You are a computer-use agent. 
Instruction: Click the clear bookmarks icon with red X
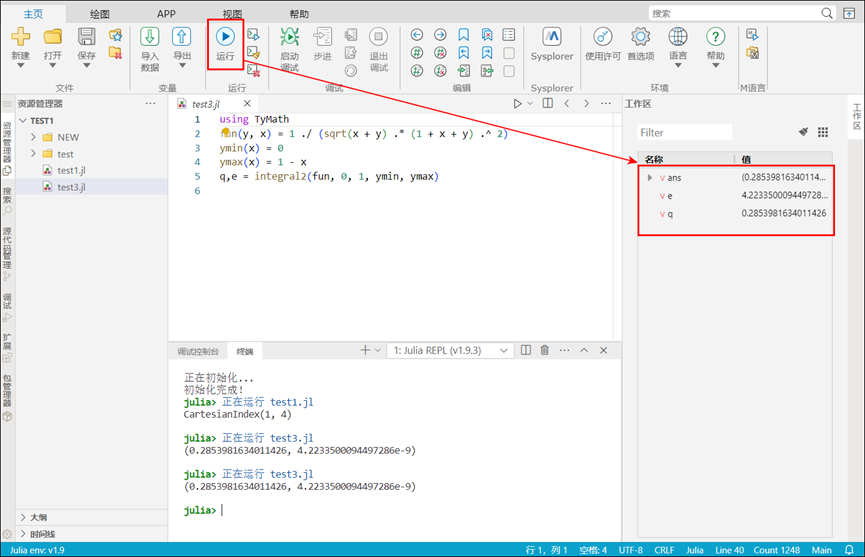click(x=487, y=35)
